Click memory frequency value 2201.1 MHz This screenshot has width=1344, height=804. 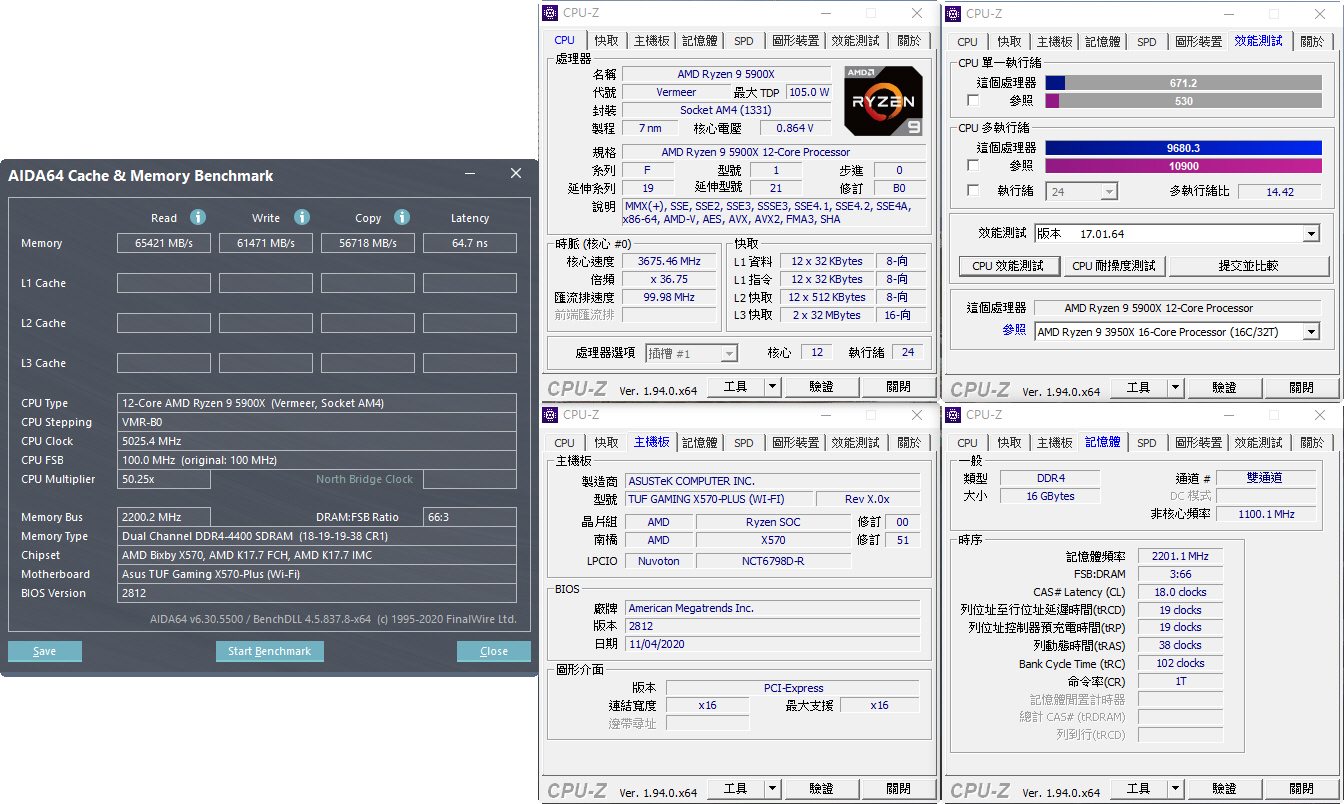pos(1180,556)
